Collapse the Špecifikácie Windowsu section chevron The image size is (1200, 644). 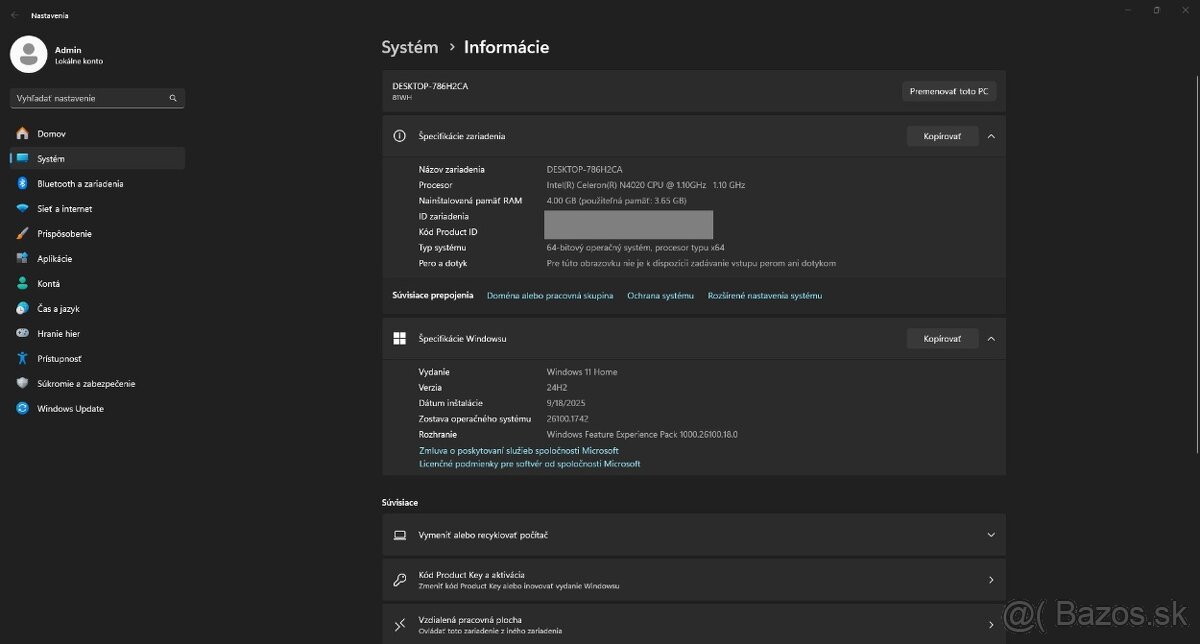click(991, 339)
